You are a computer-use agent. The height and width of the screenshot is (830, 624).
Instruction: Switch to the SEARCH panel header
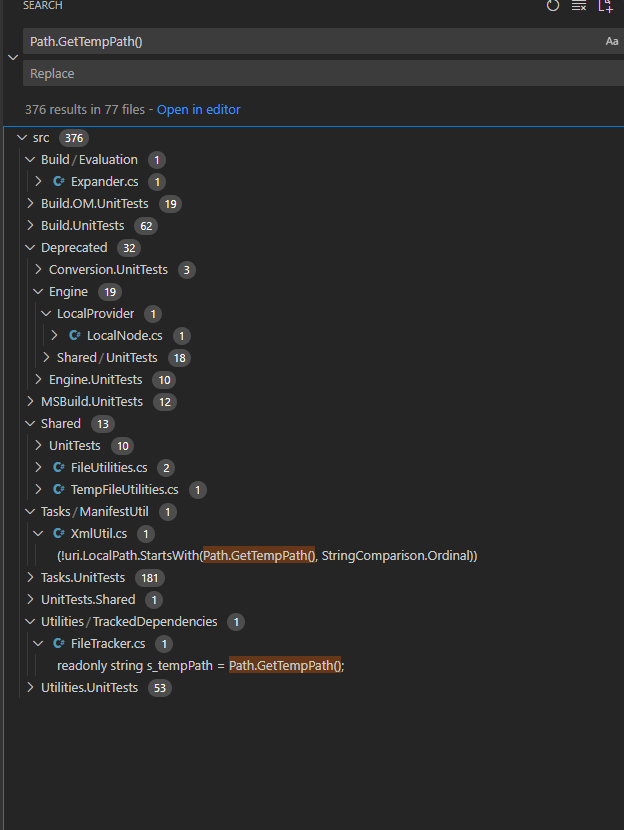[x=42, y=6]
